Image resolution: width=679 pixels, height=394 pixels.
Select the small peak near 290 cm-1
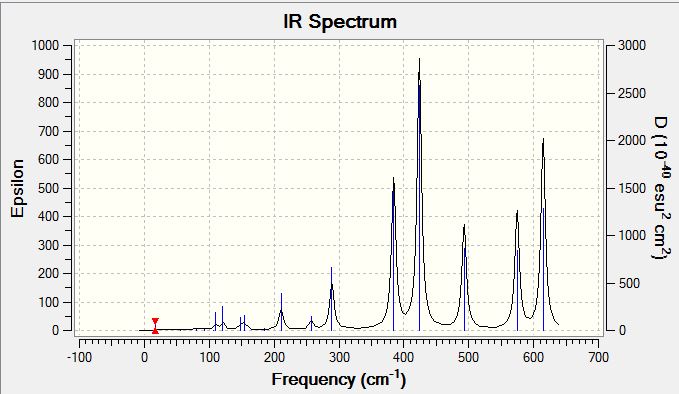tap(332, 299)
